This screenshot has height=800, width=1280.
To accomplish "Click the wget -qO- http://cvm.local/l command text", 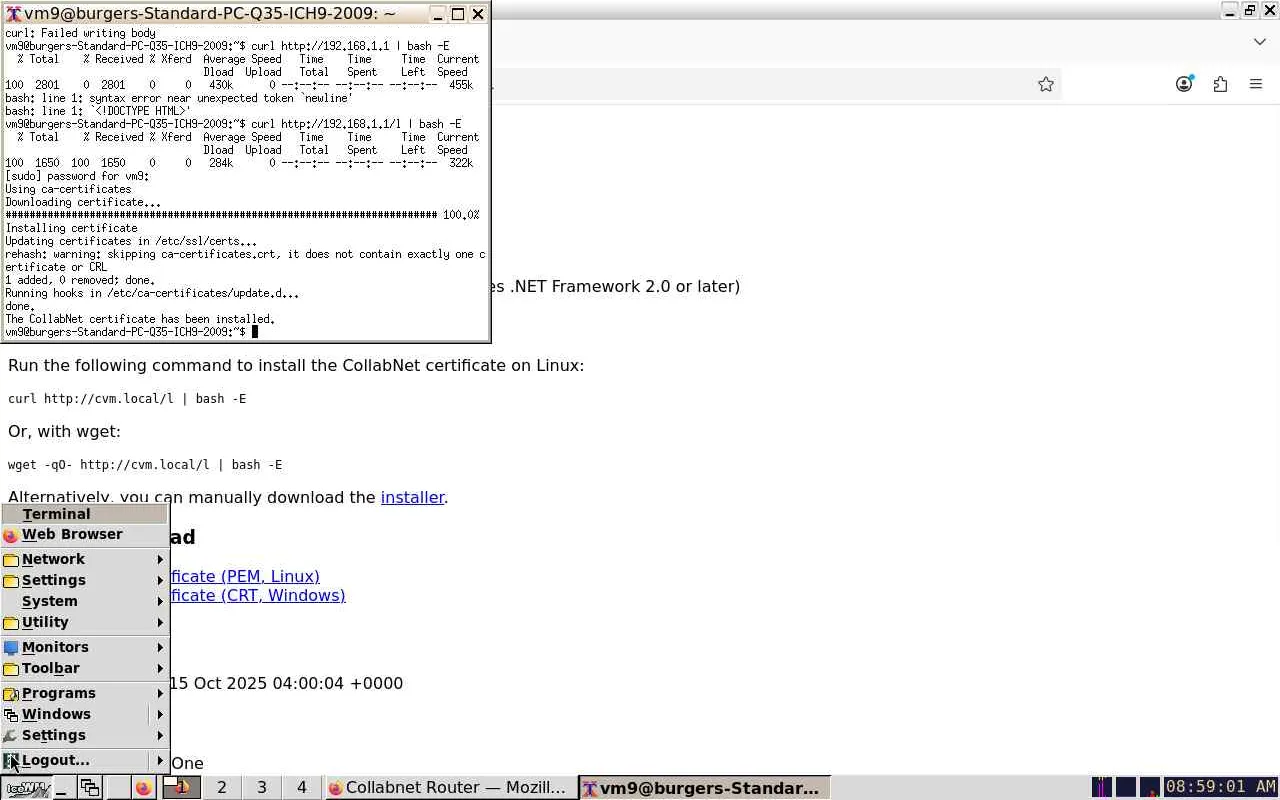I will coord(145,464).
